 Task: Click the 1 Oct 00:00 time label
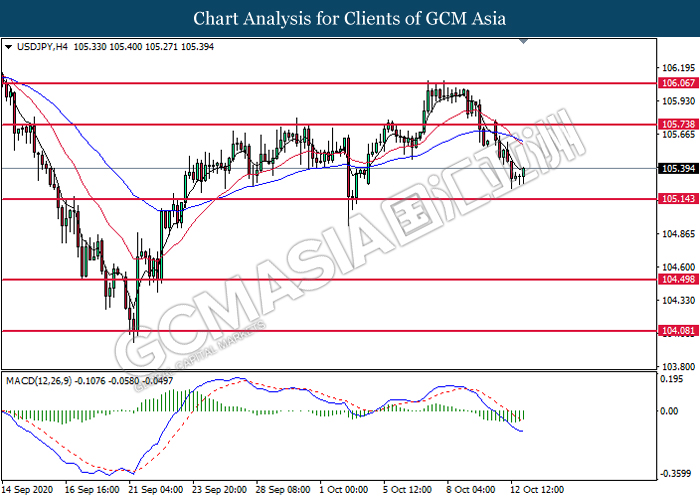pyautogui.click(x=344, y=490)
